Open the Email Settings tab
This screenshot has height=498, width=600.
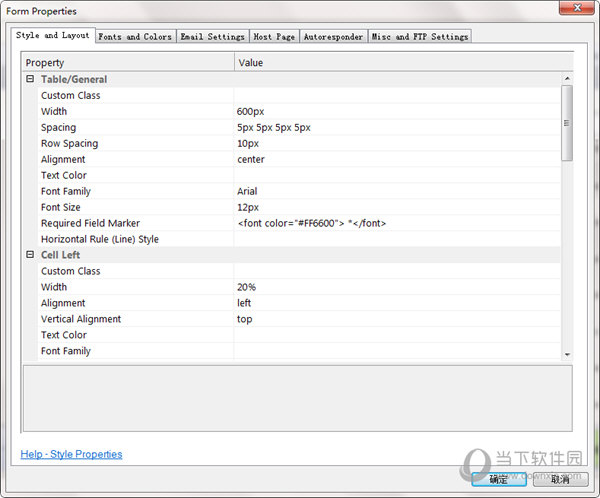212,37
